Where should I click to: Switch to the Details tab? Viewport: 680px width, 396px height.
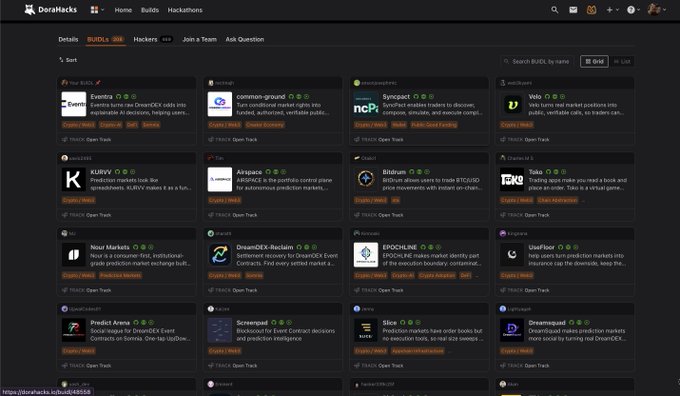pos(68,39)
